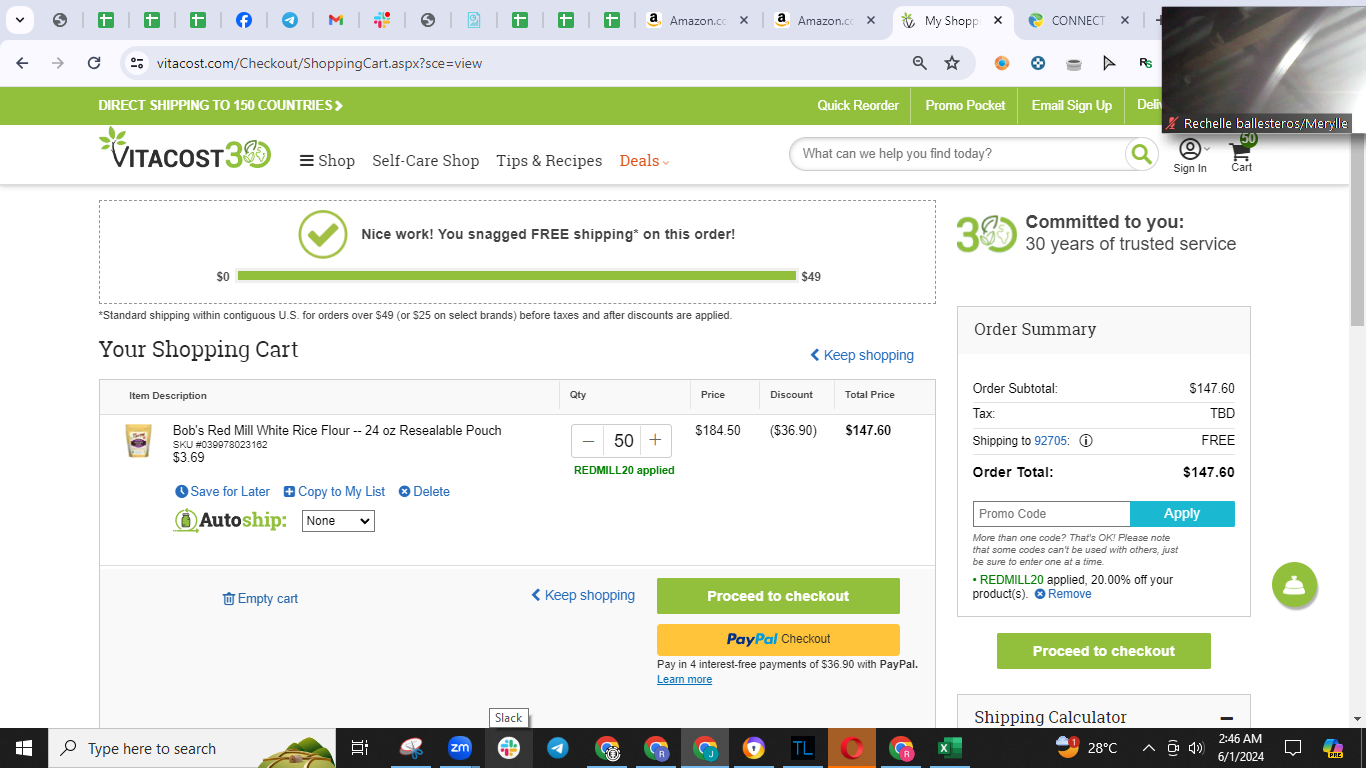This screenshot has height=768, width=1366.
Task: Collapse the Shipping Calculator section
Action: (x=1226, y=718)
